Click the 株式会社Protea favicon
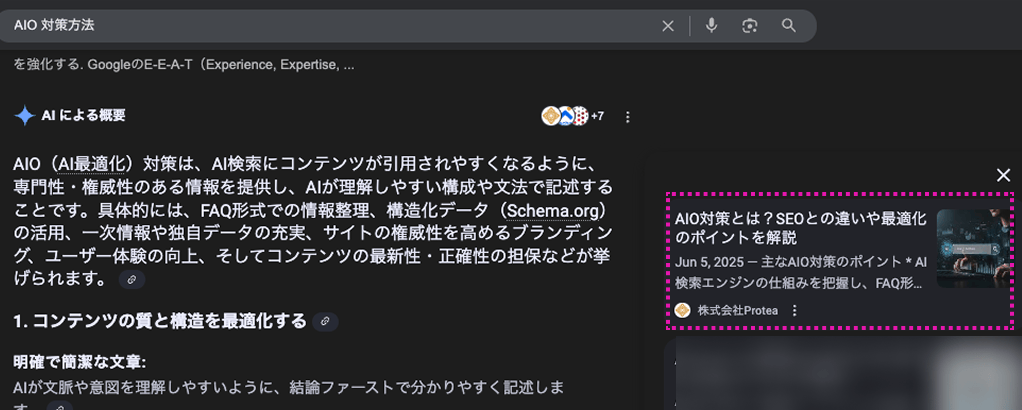 click(683, 310)
